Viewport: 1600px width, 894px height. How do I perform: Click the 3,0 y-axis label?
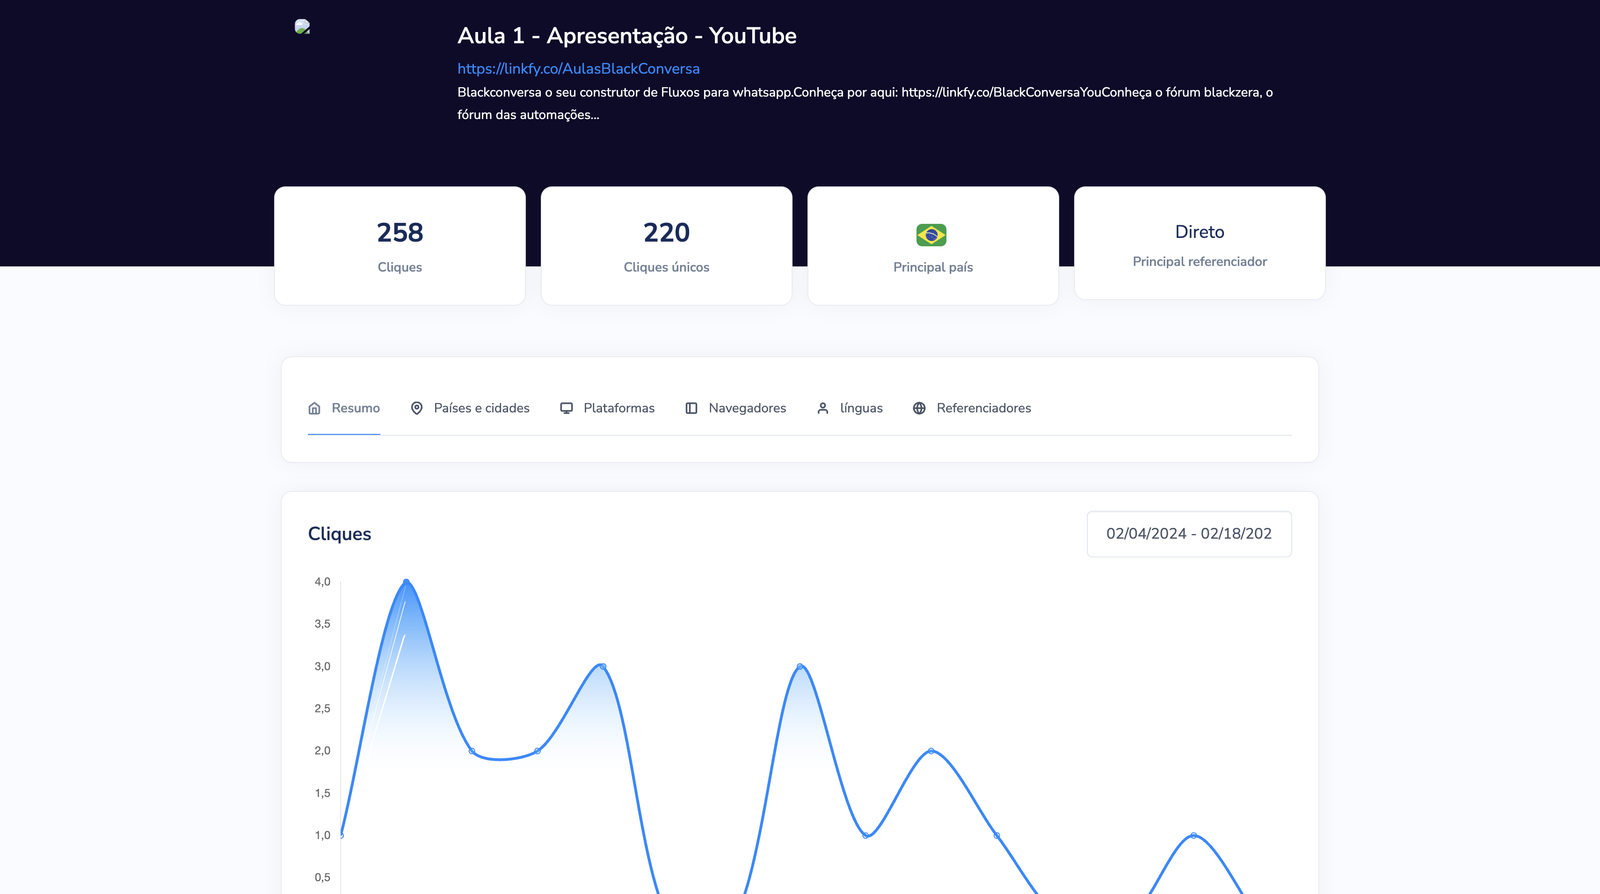click(x=322, y=666)
